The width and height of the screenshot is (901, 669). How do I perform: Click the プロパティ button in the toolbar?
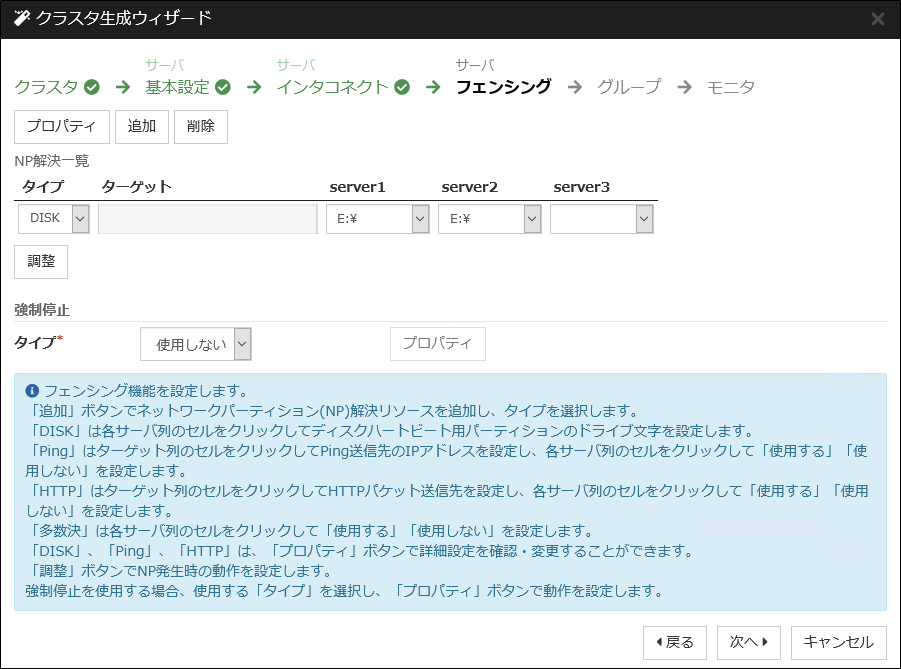(61, 126)
